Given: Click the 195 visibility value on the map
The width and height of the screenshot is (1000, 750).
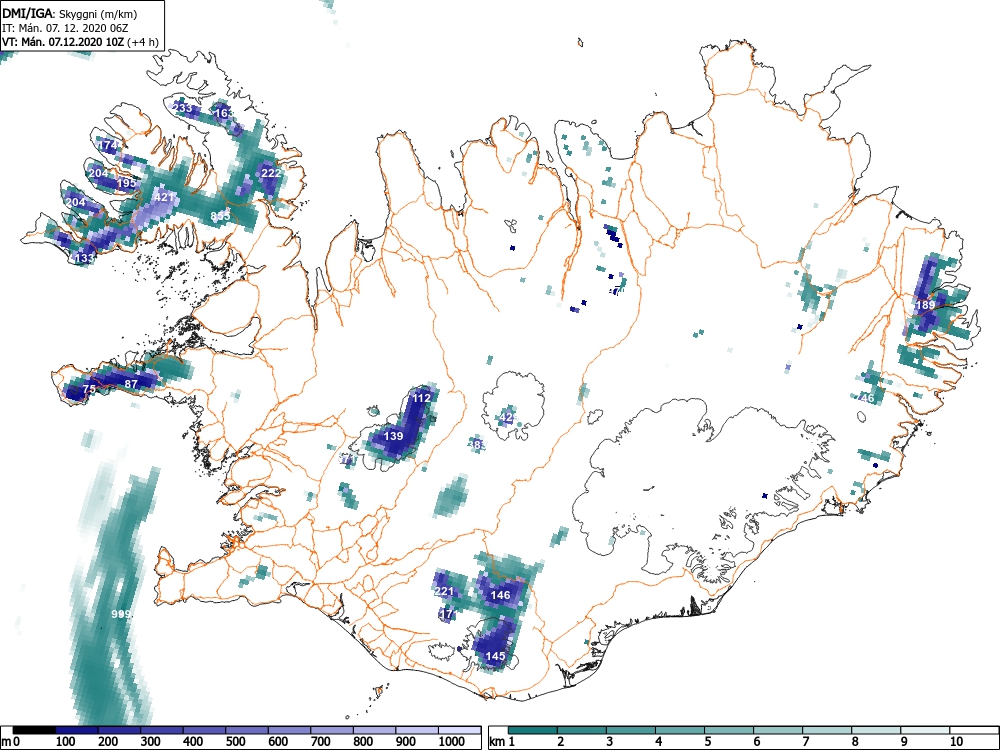Looking at the screenshot, I should coord(126,183).
